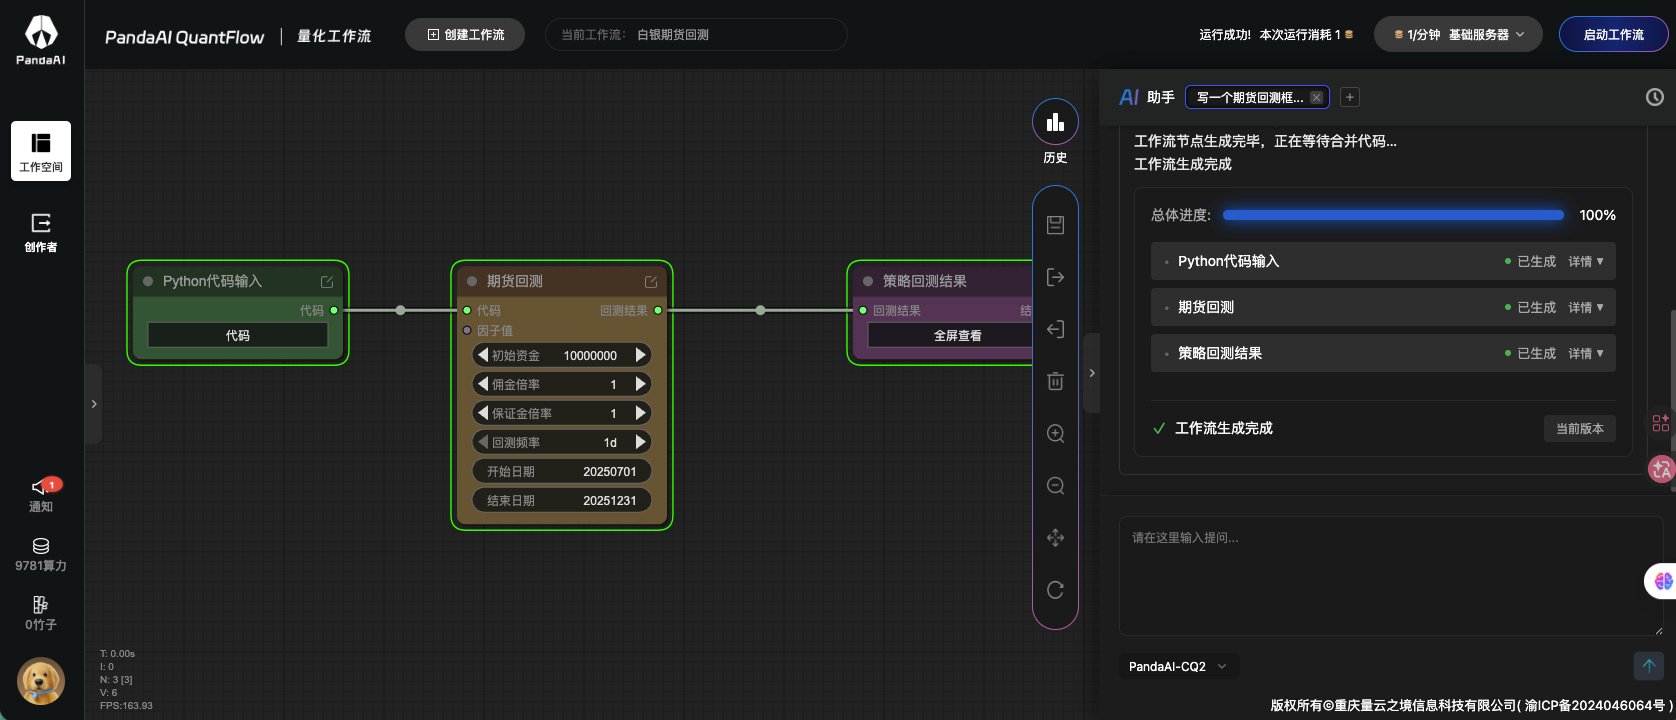This screenshot has height=720, width=1676.
Task: Open the PandaAI-CQ2 model dropdown
Action: 1178,667
